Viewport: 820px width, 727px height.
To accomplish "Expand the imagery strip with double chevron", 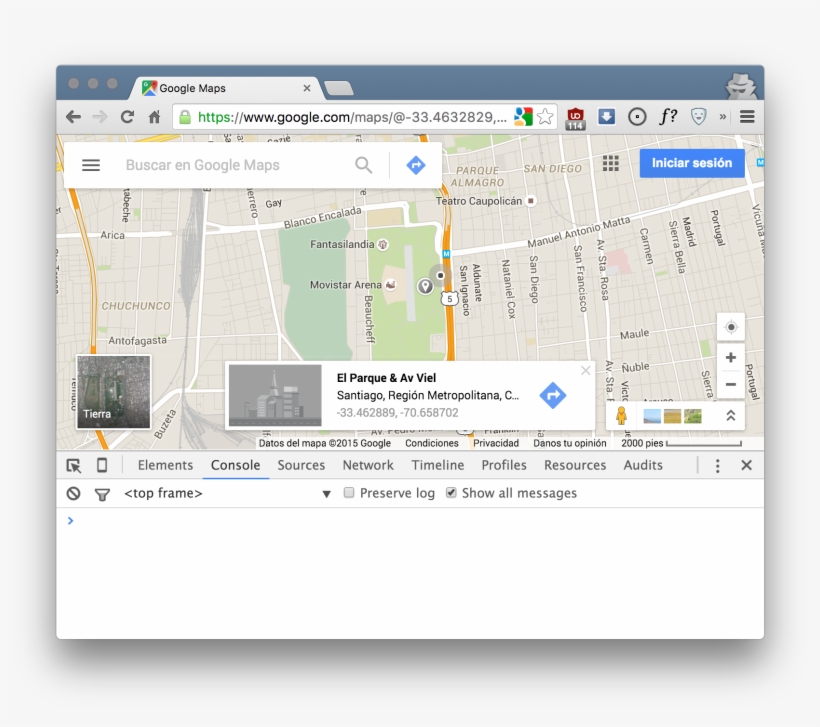I will pos(731,416).
